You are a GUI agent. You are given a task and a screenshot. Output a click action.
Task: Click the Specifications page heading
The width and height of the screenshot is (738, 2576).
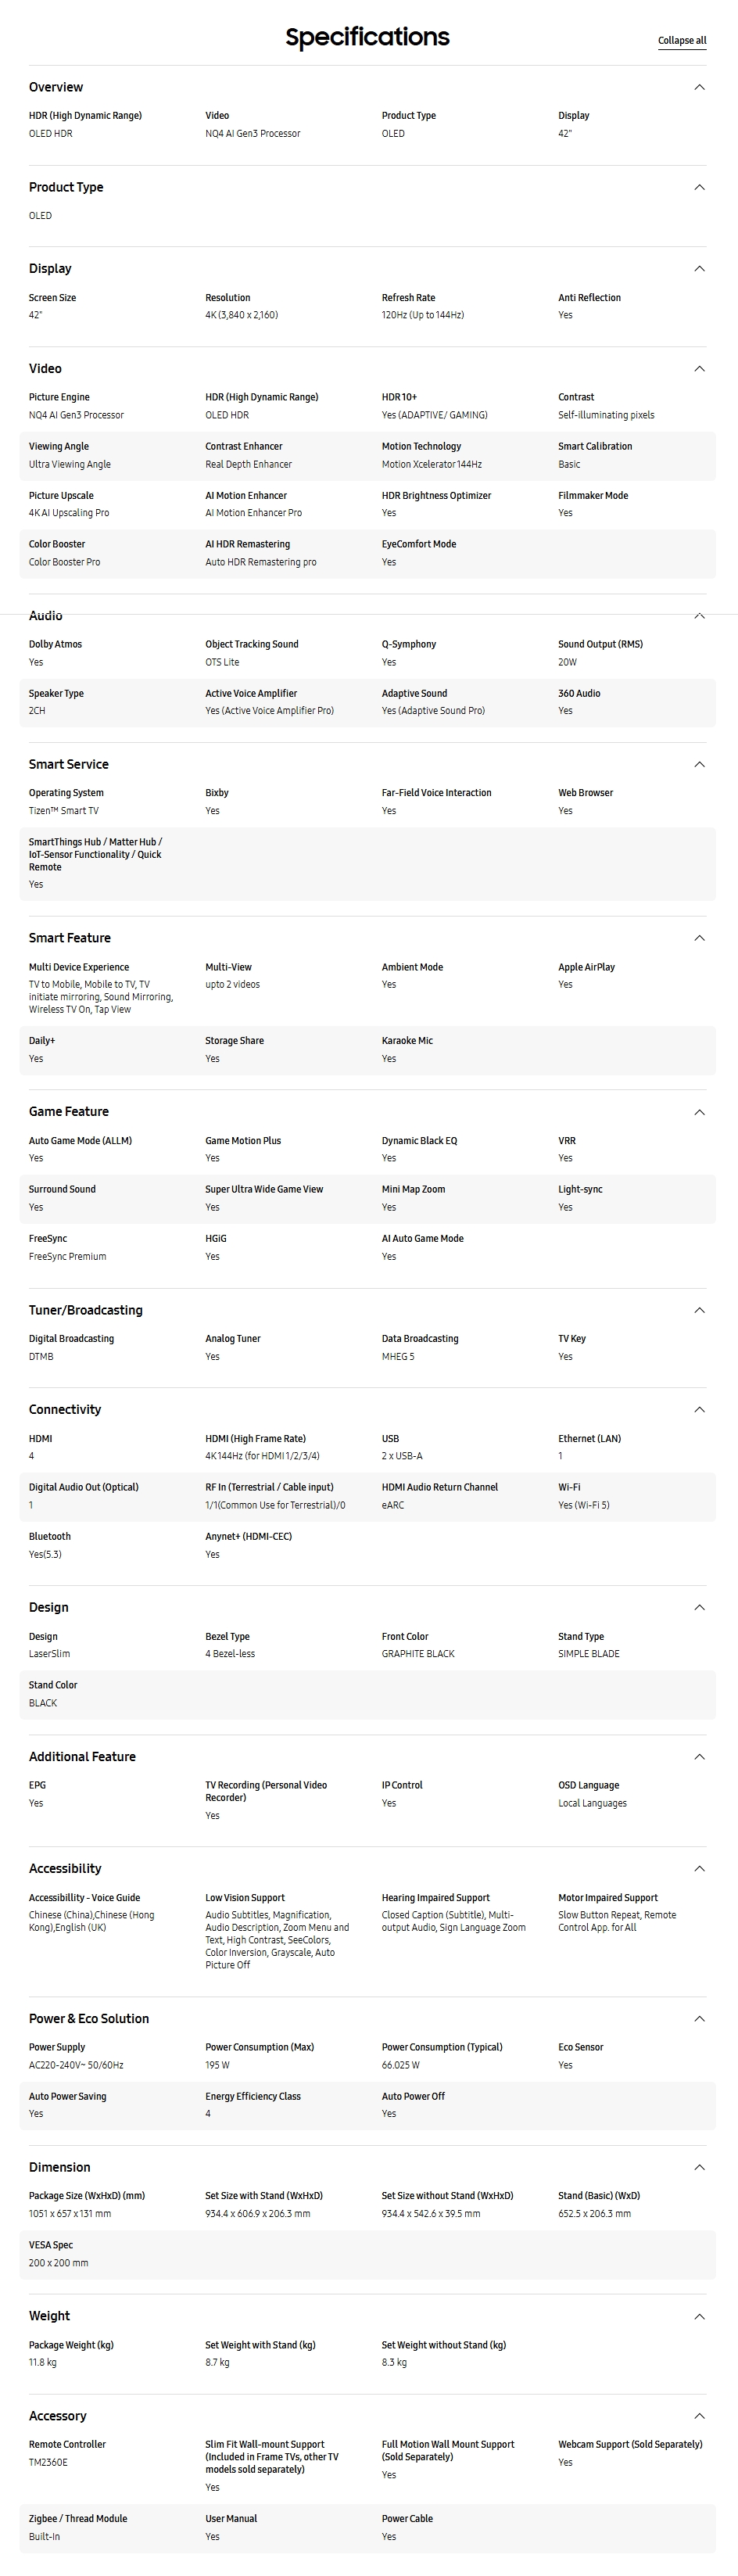[x=367, y=38]
